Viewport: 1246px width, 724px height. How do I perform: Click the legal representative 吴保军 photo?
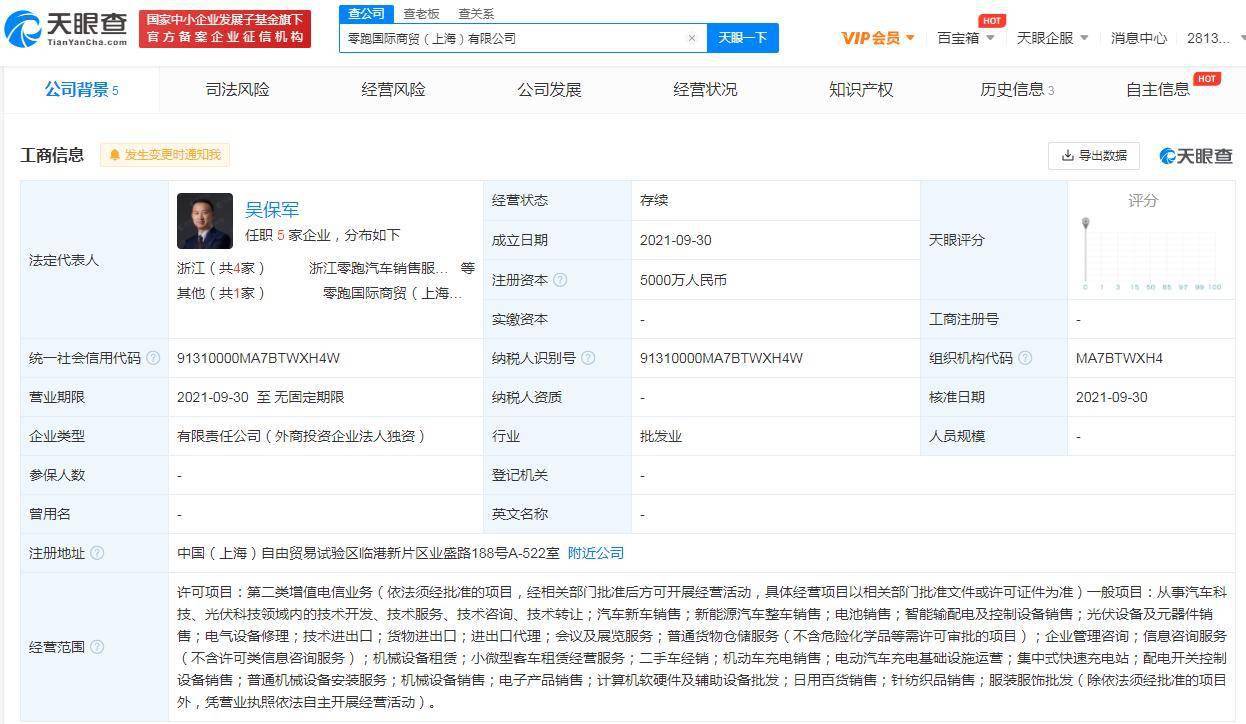pos(205,221)
